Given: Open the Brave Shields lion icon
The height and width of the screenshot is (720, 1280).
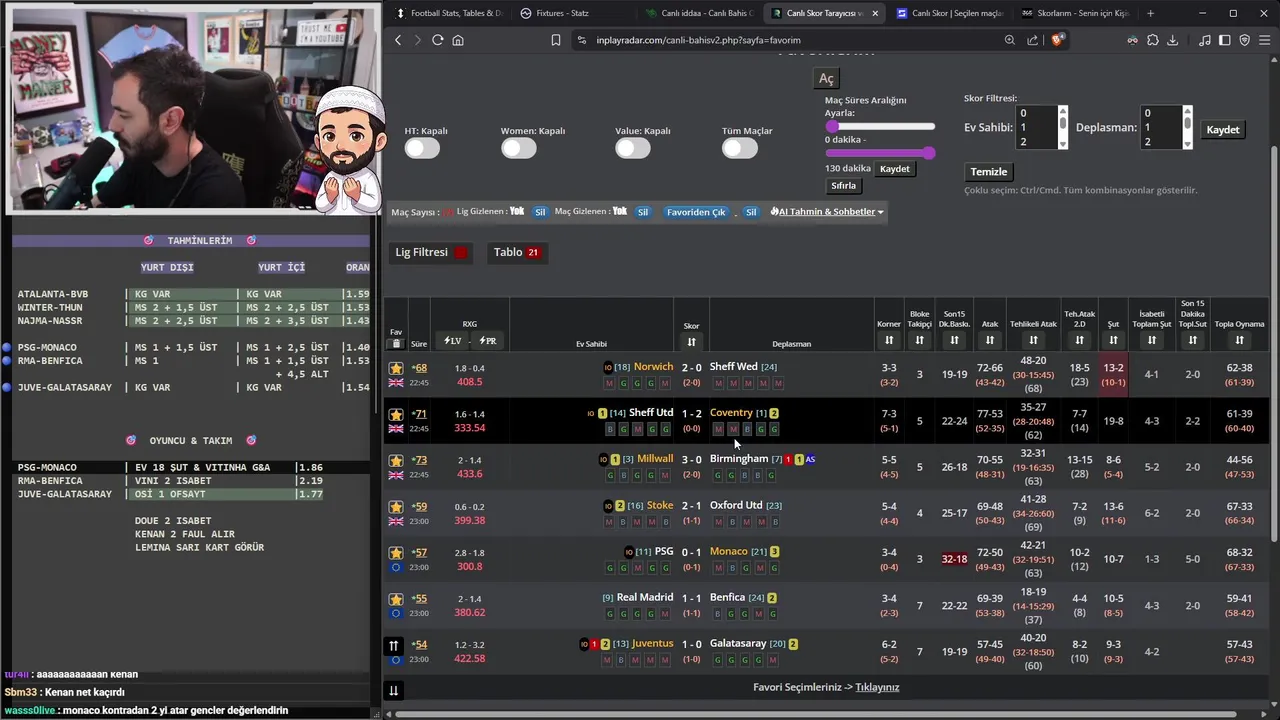Looking at the screenshot, I should [x=1058, y=40].
